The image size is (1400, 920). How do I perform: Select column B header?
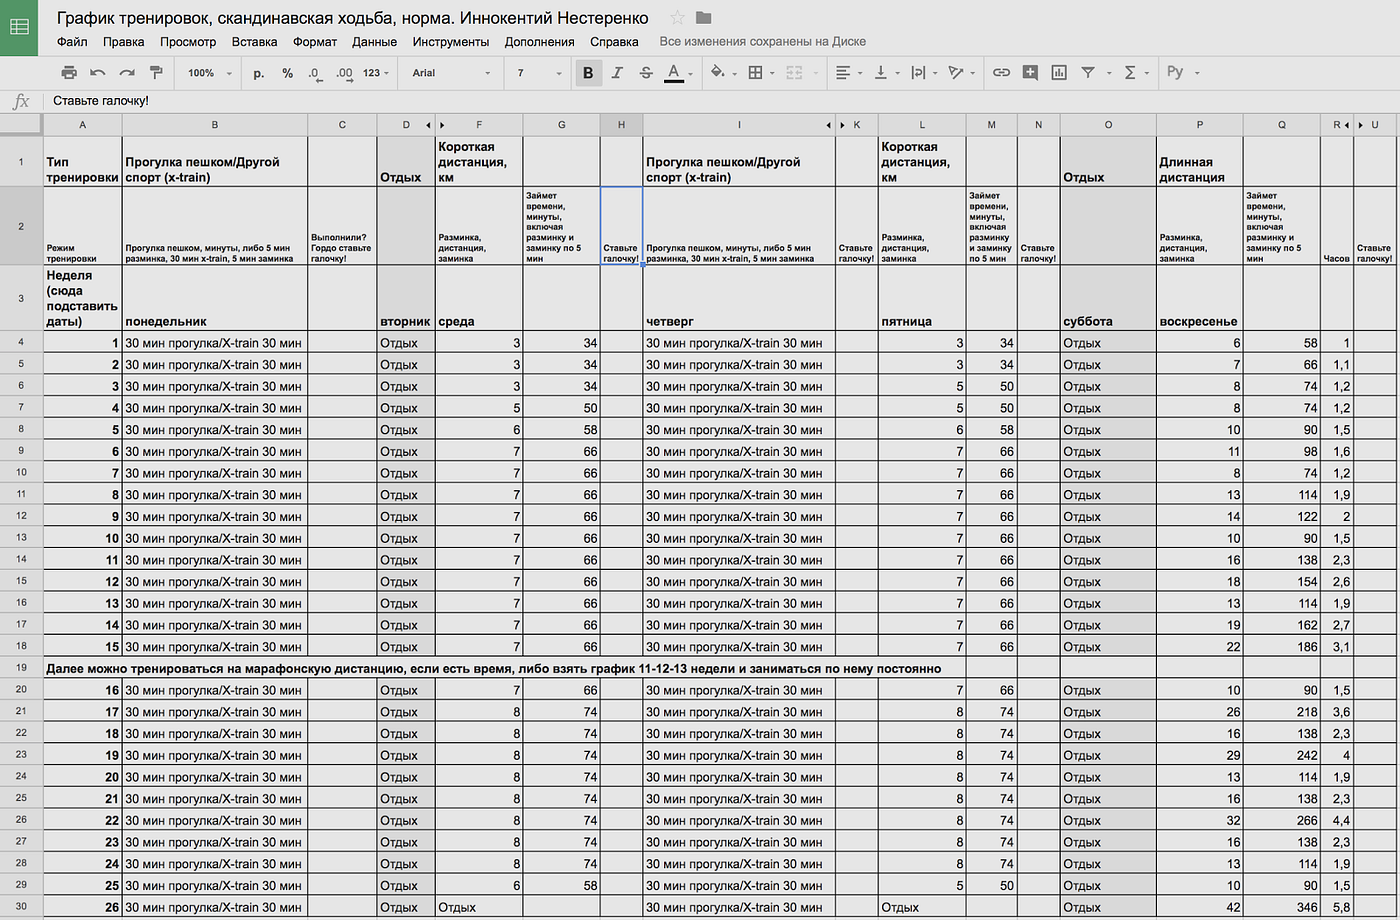point(215,125)
